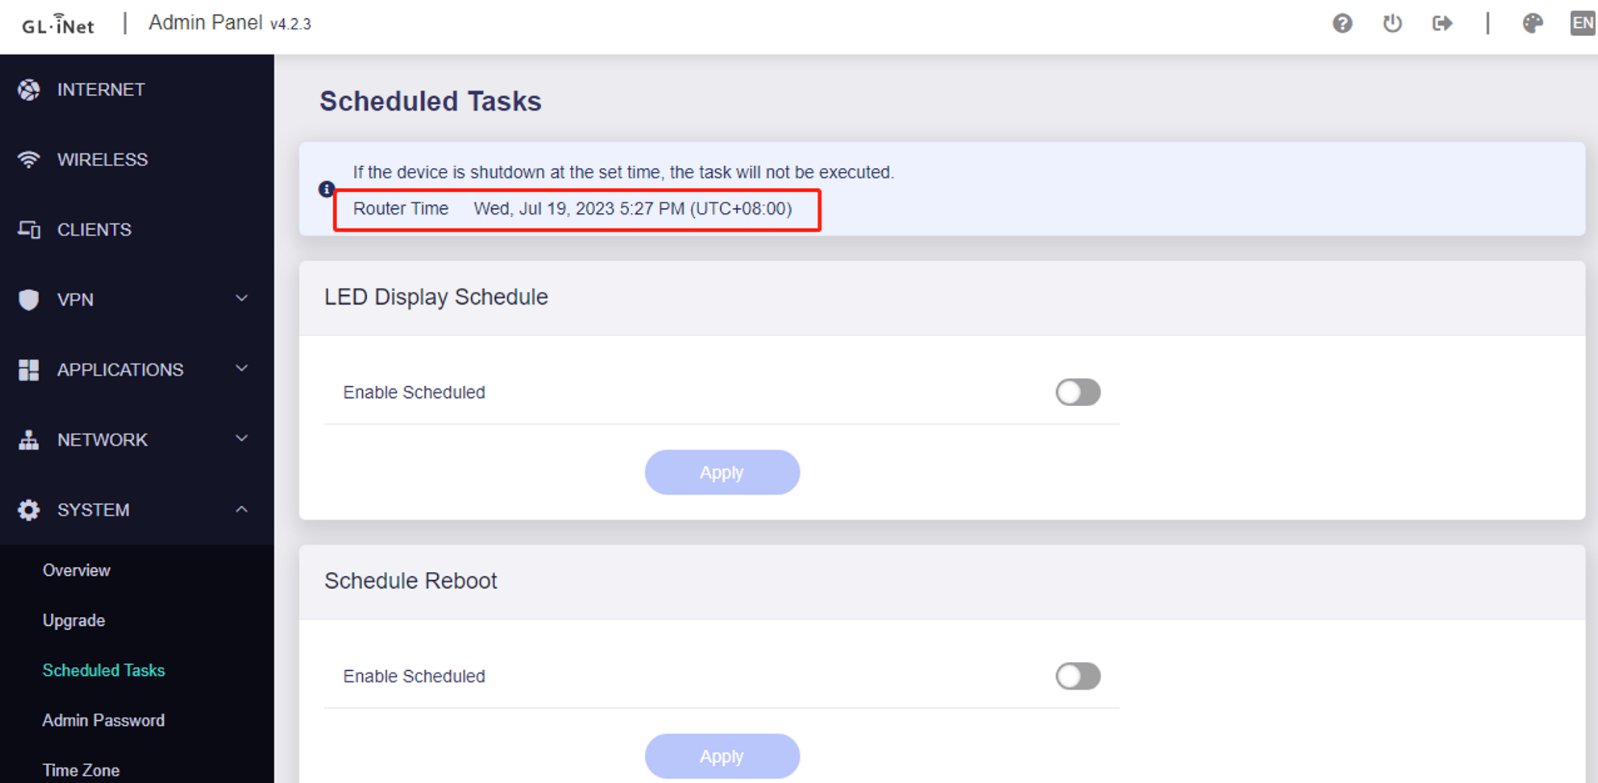Expand the Network menu chevron

point(242,439)
